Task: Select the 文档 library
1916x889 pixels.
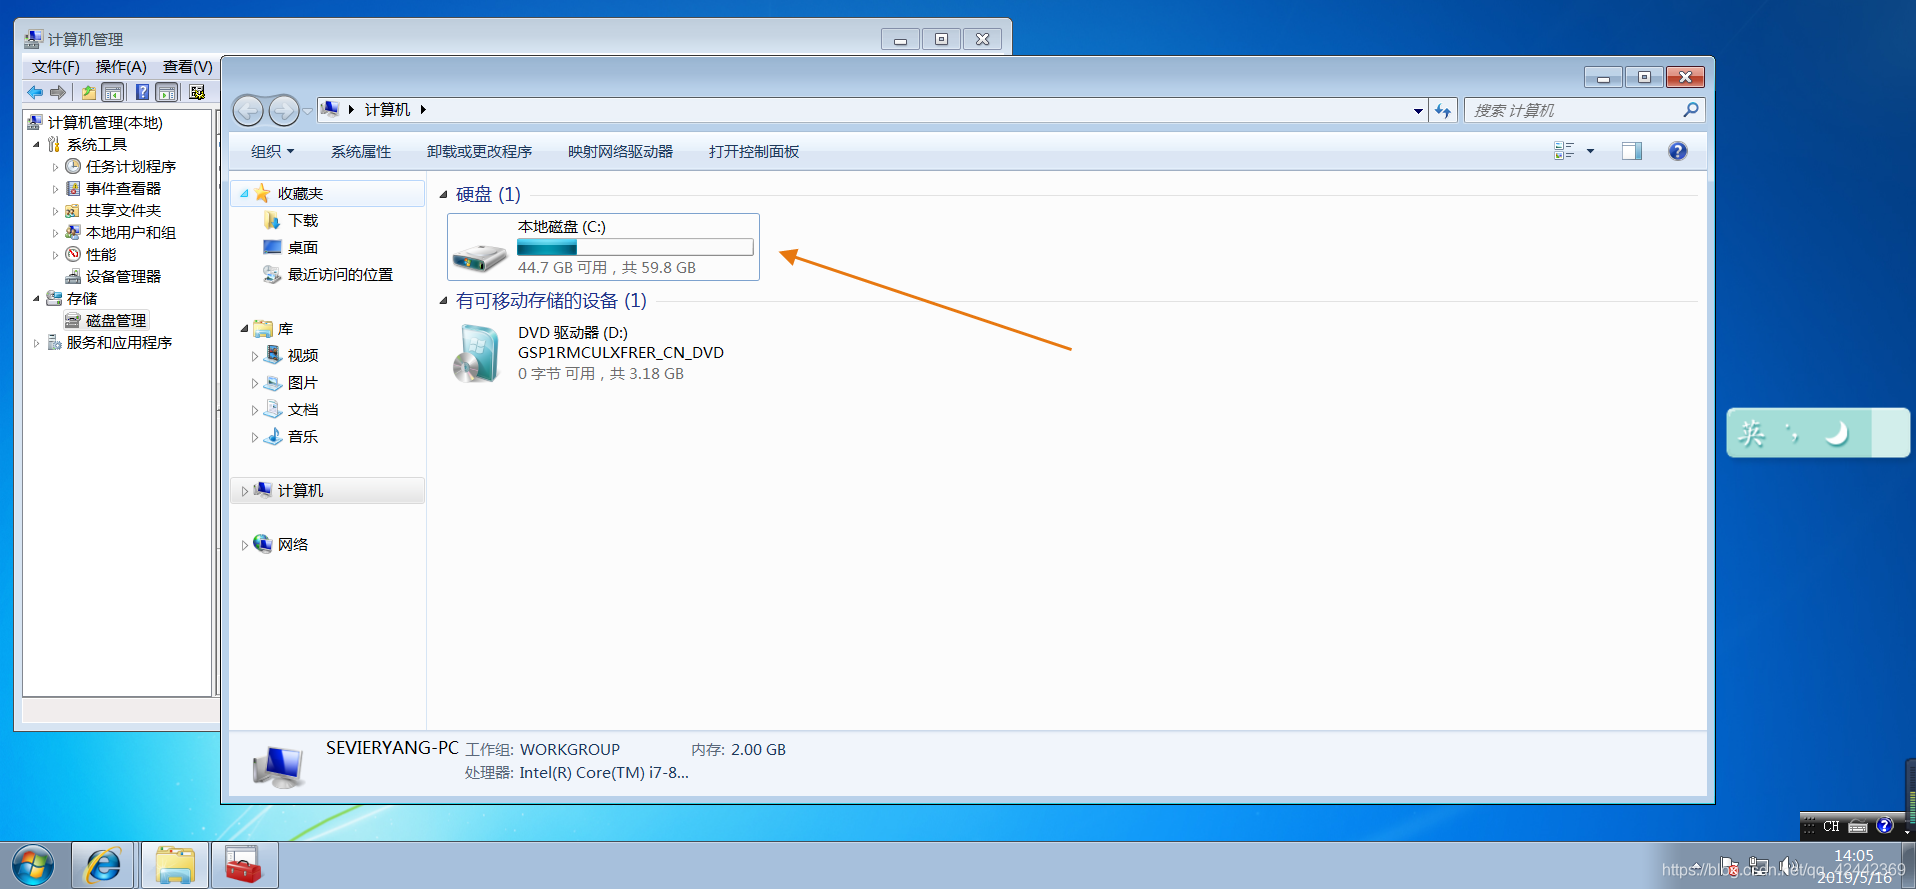Action: point(303,410)
